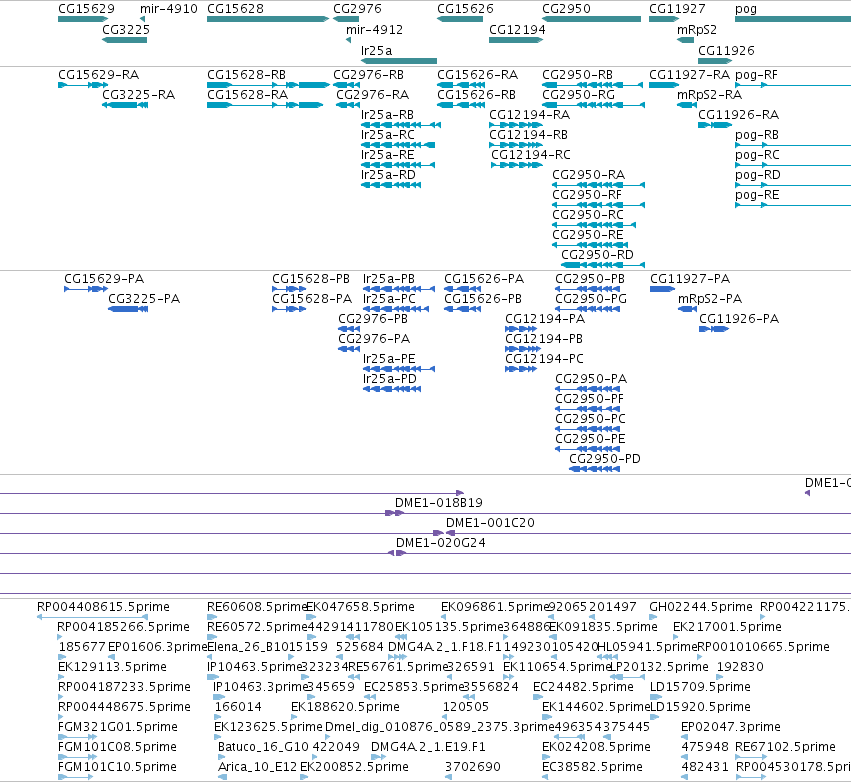Click protein CG3225-PA
This screenshot has height=782, width=851.
(144, 298)
